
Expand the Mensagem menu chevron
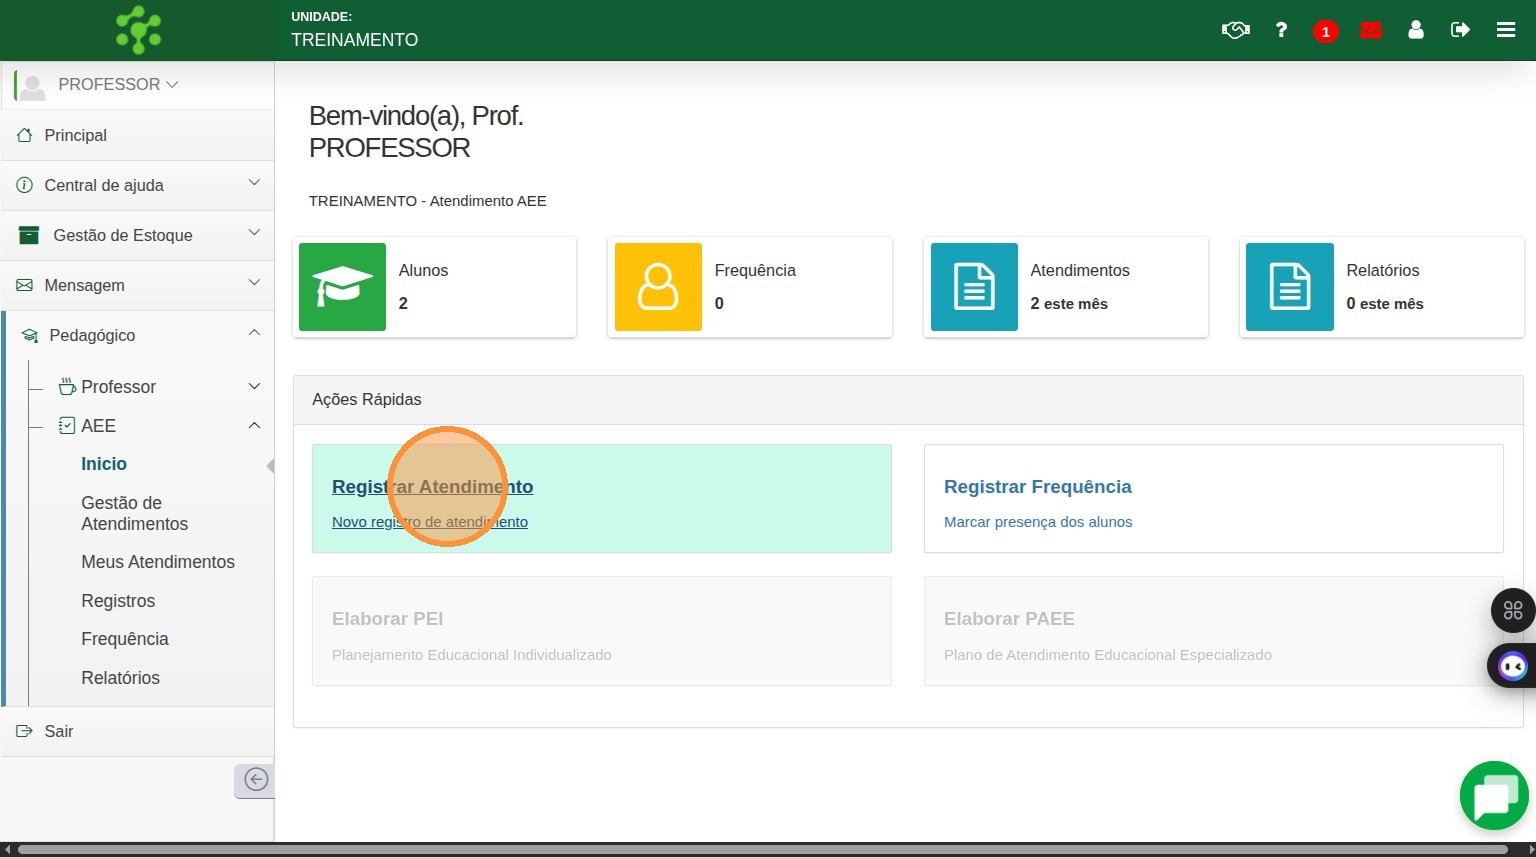(x=254, y=283)
